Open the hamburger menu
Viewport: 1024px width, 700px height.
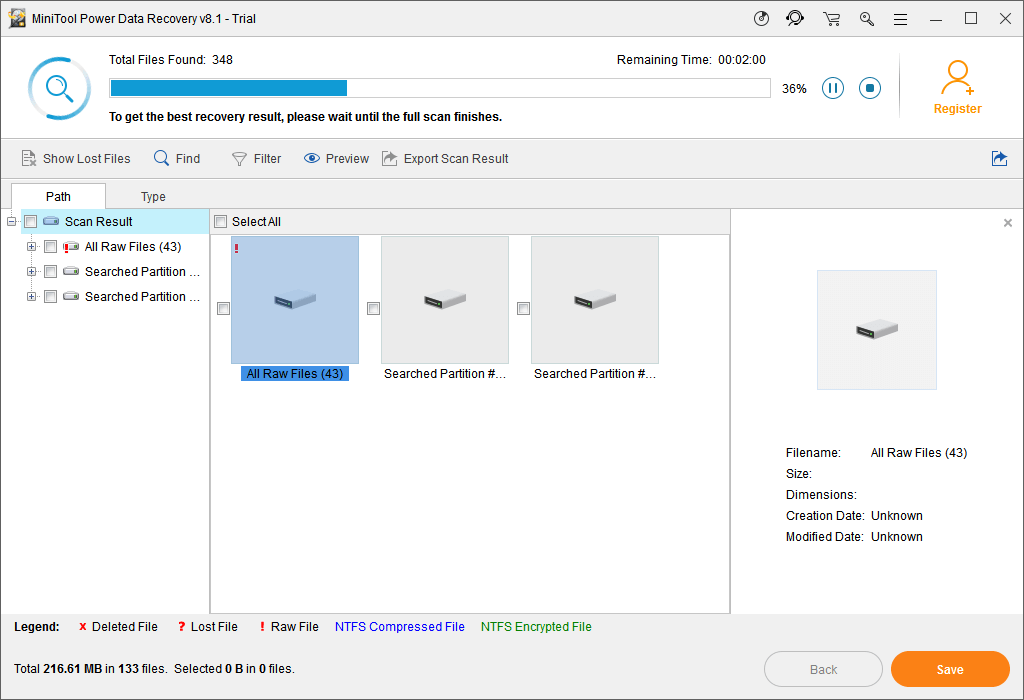tap(901, 20)
